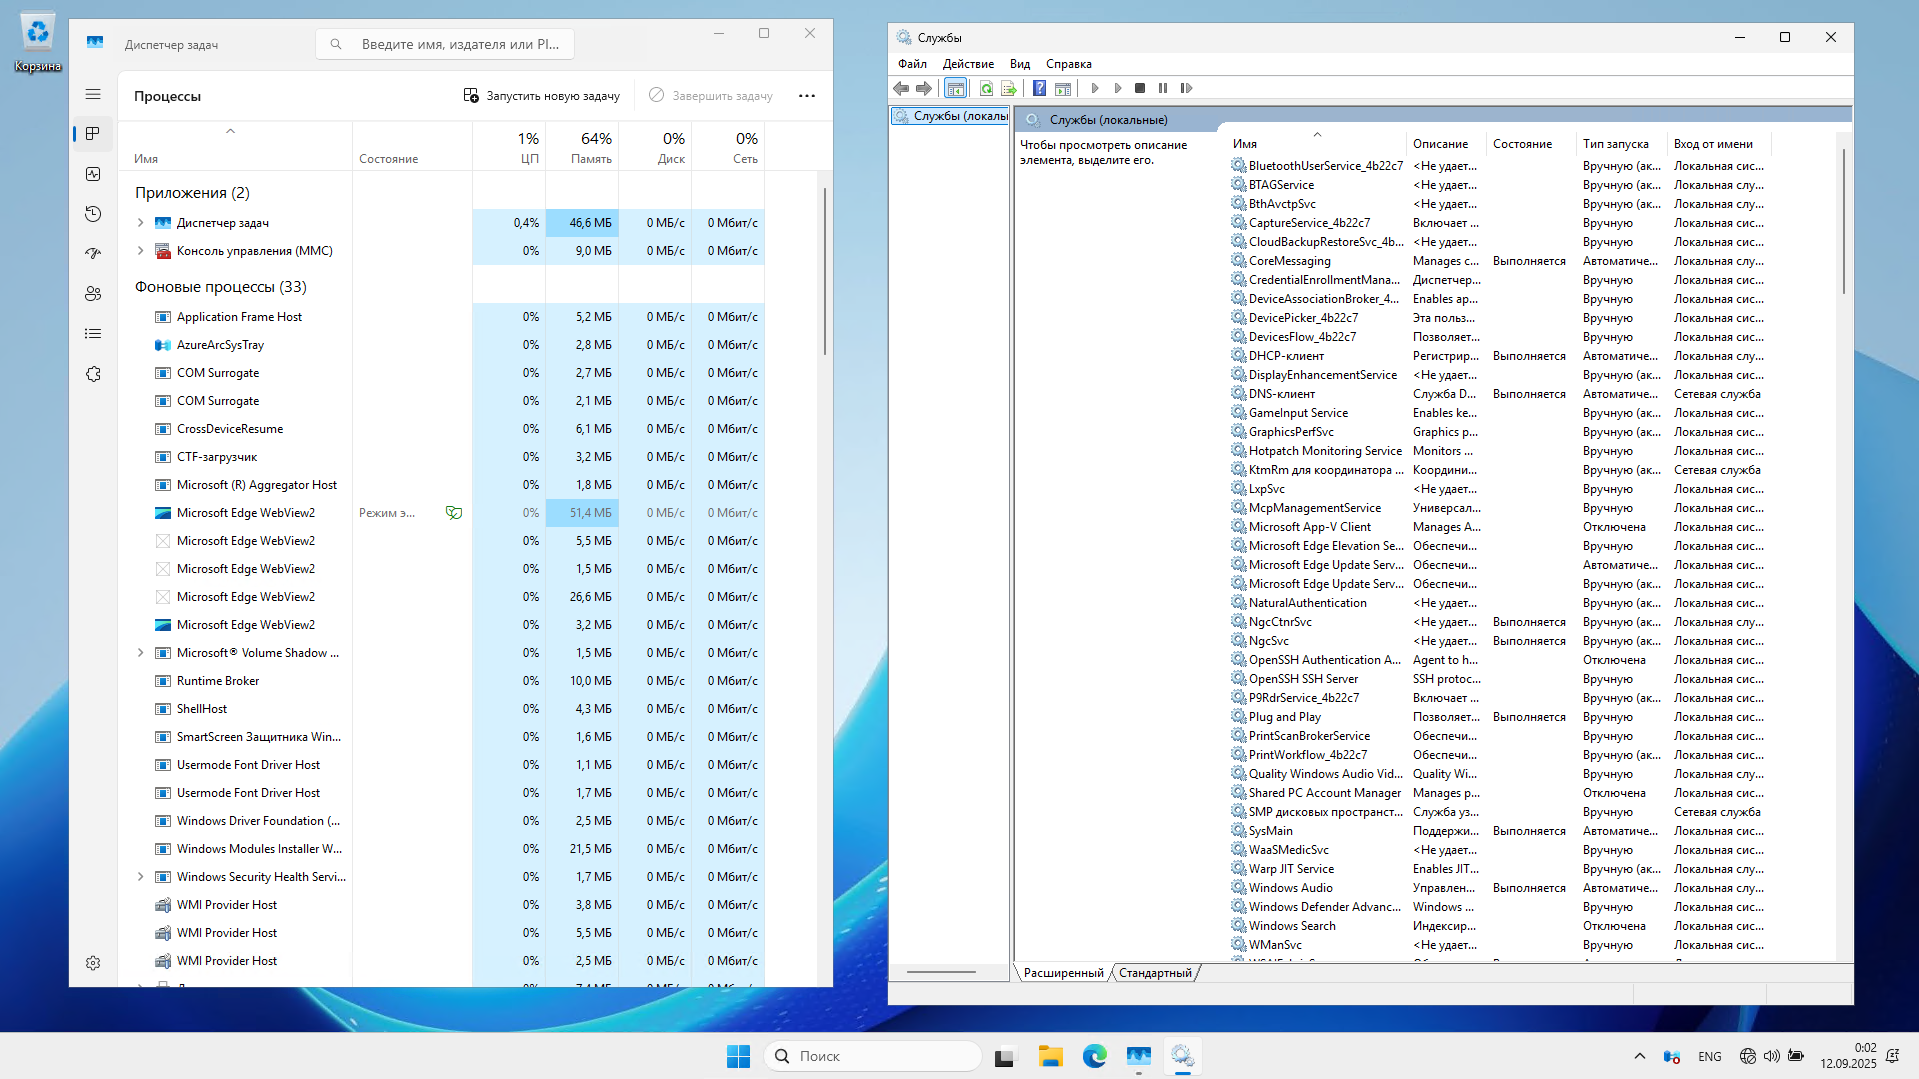
Task: Open Task Manager settings gear icon
Action: [93, 963]
